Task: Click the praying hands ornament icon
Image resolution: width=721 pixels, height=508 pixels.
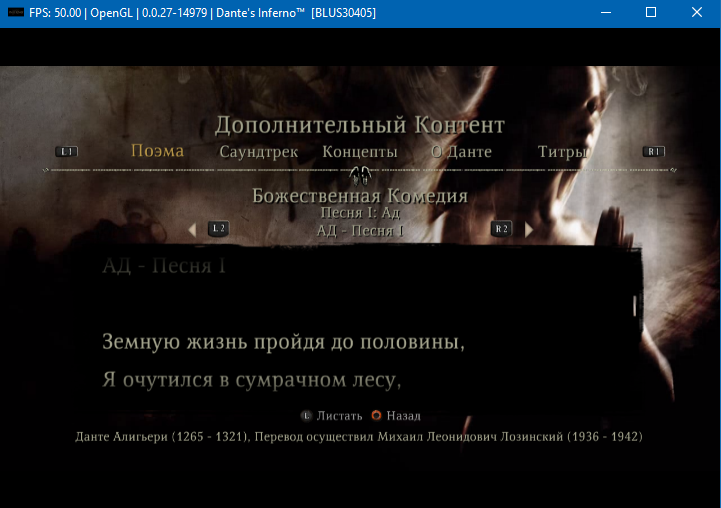Action: coord(360,175)
